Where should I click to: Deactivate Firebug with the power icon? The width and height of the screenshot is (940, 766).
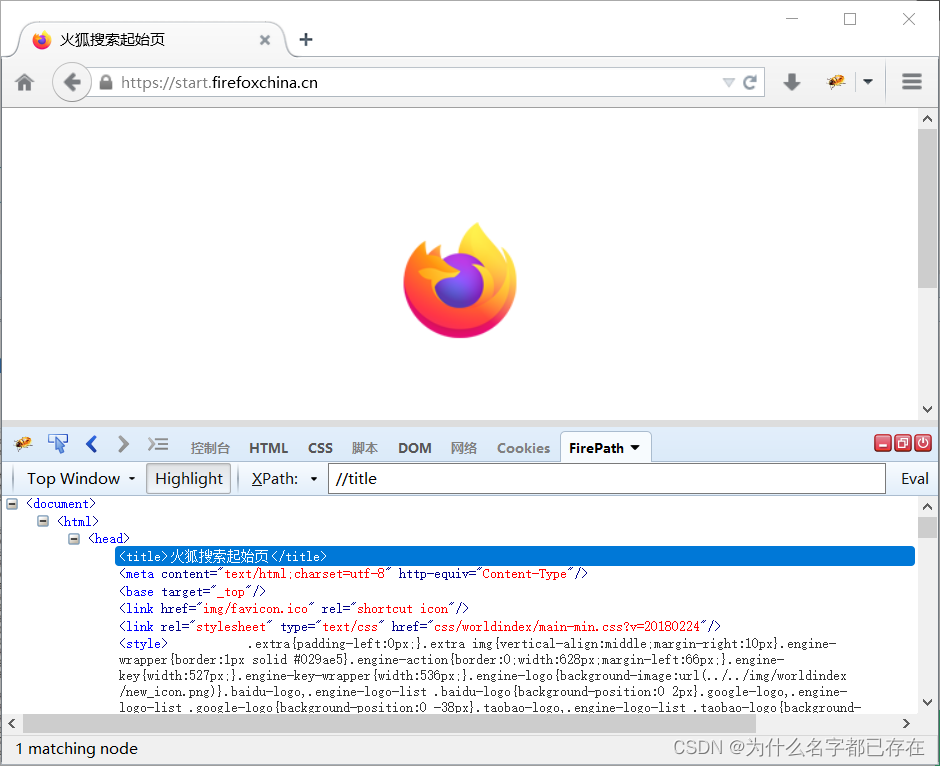(x=923, y=443)
